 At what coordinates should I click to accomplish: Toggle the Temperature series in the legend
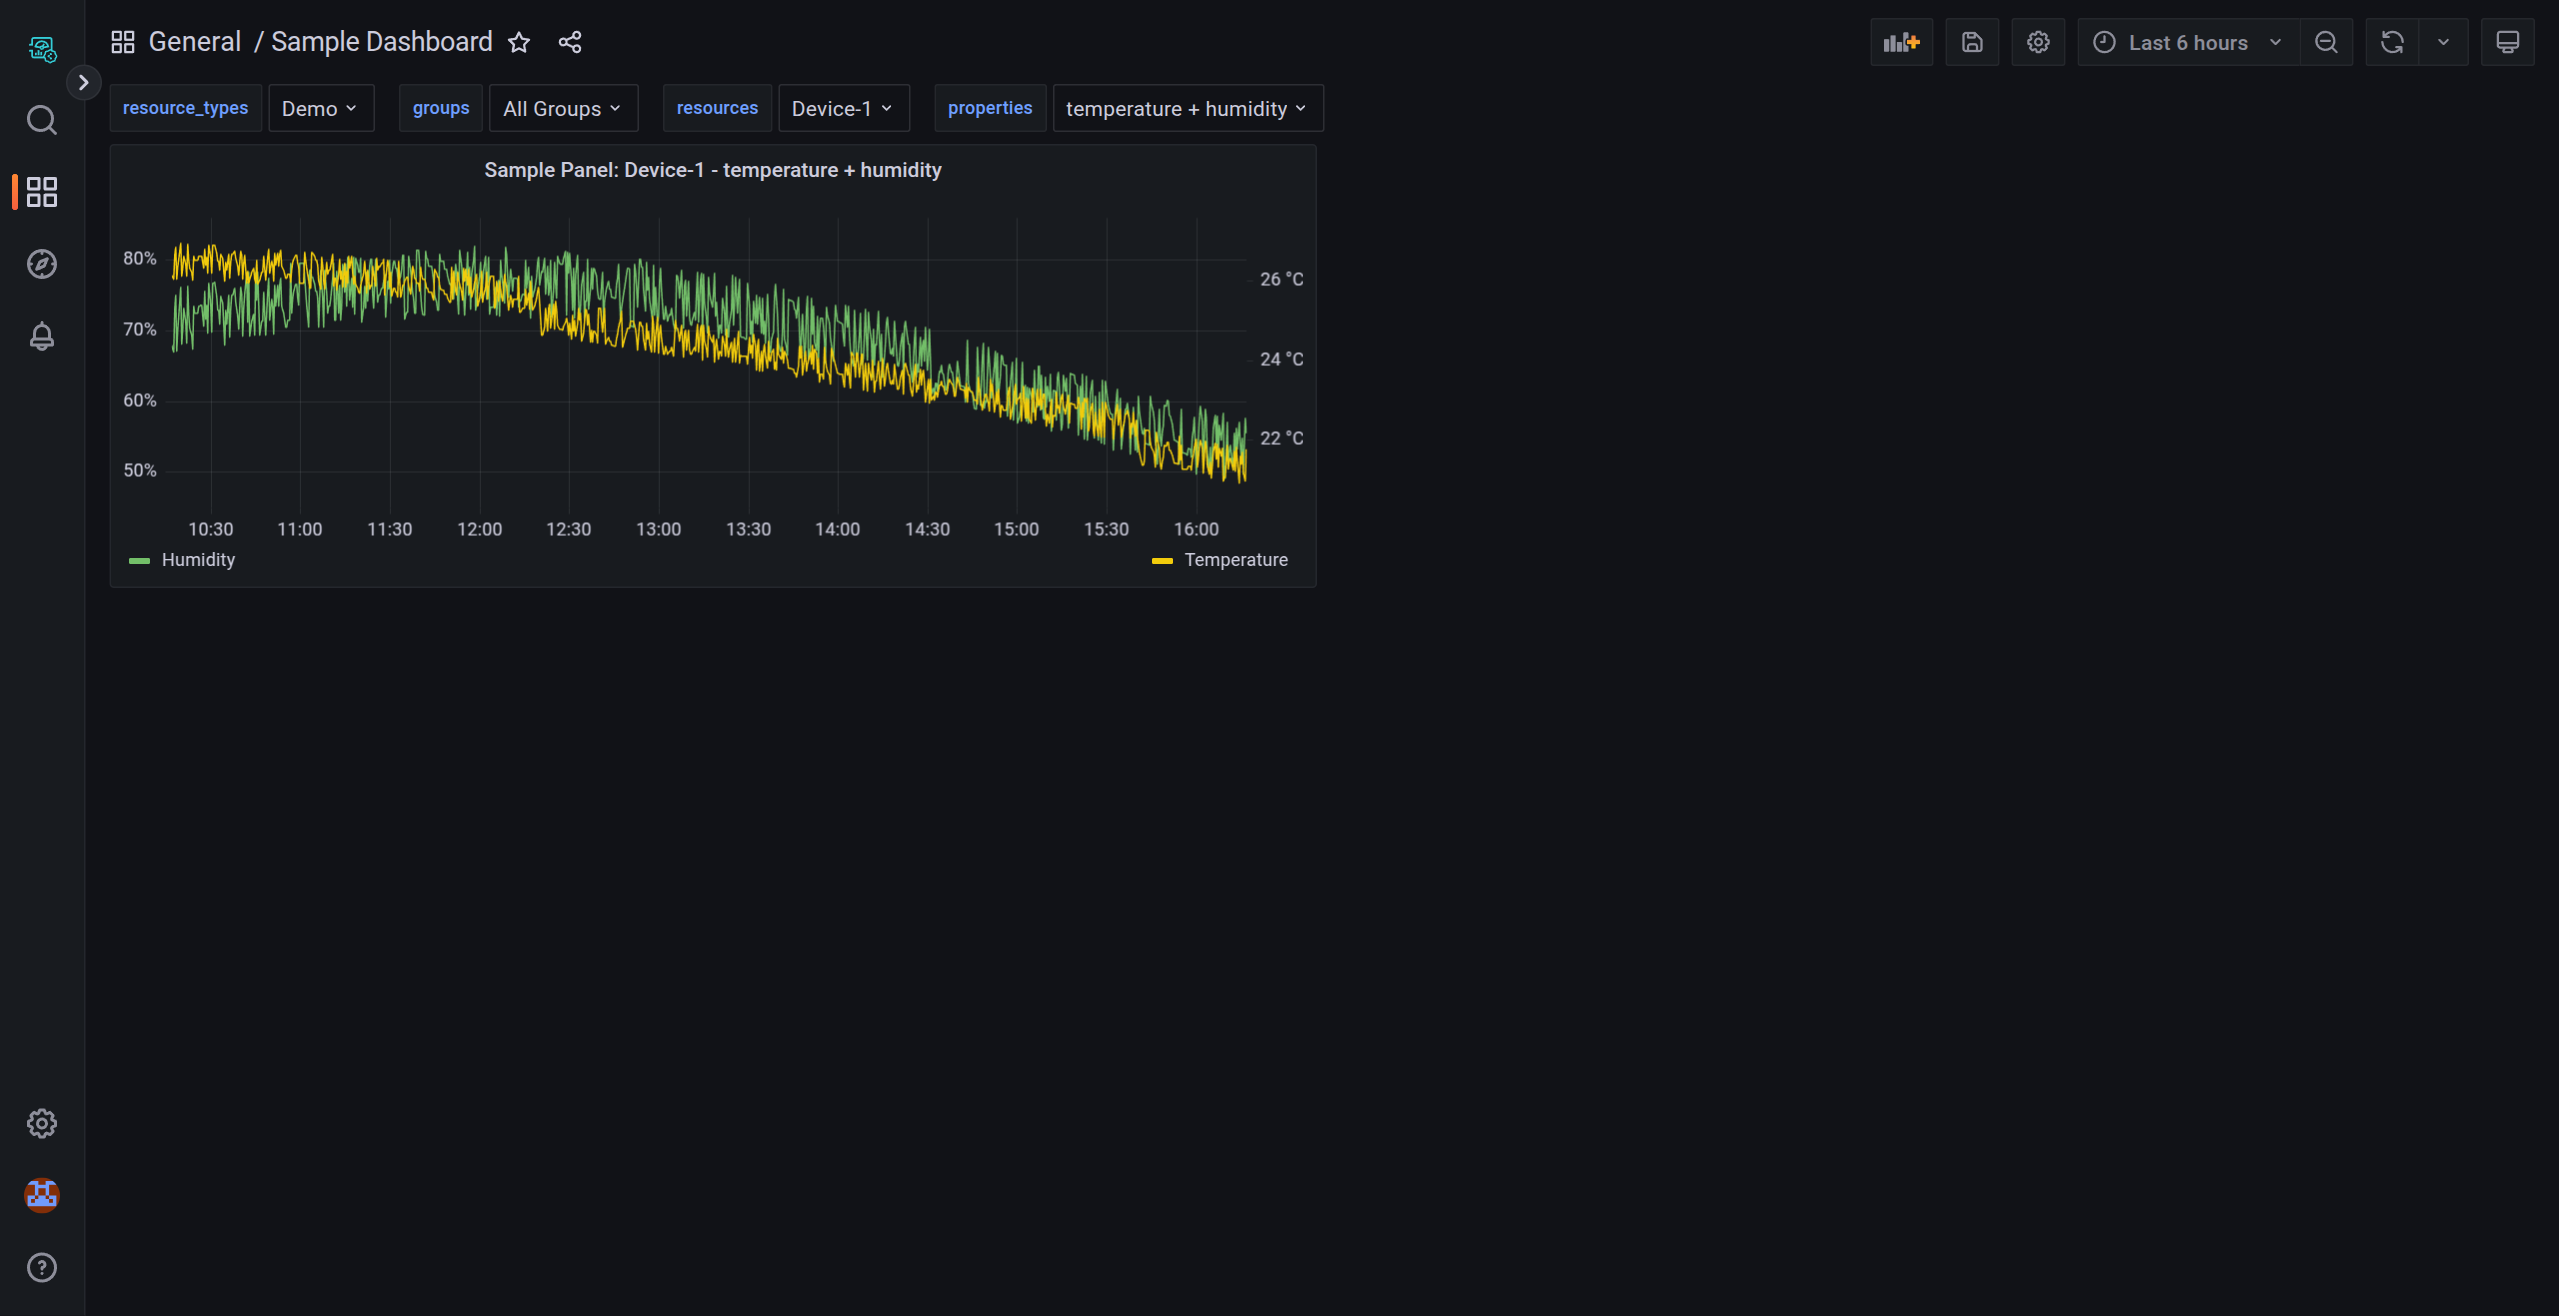tap(1236, 560)
